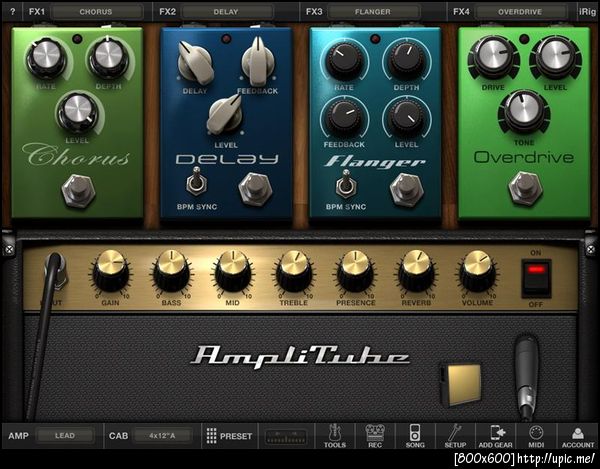Adjust the amp Volume knob
Screen dimensions: 600x469
pos(478,271)
